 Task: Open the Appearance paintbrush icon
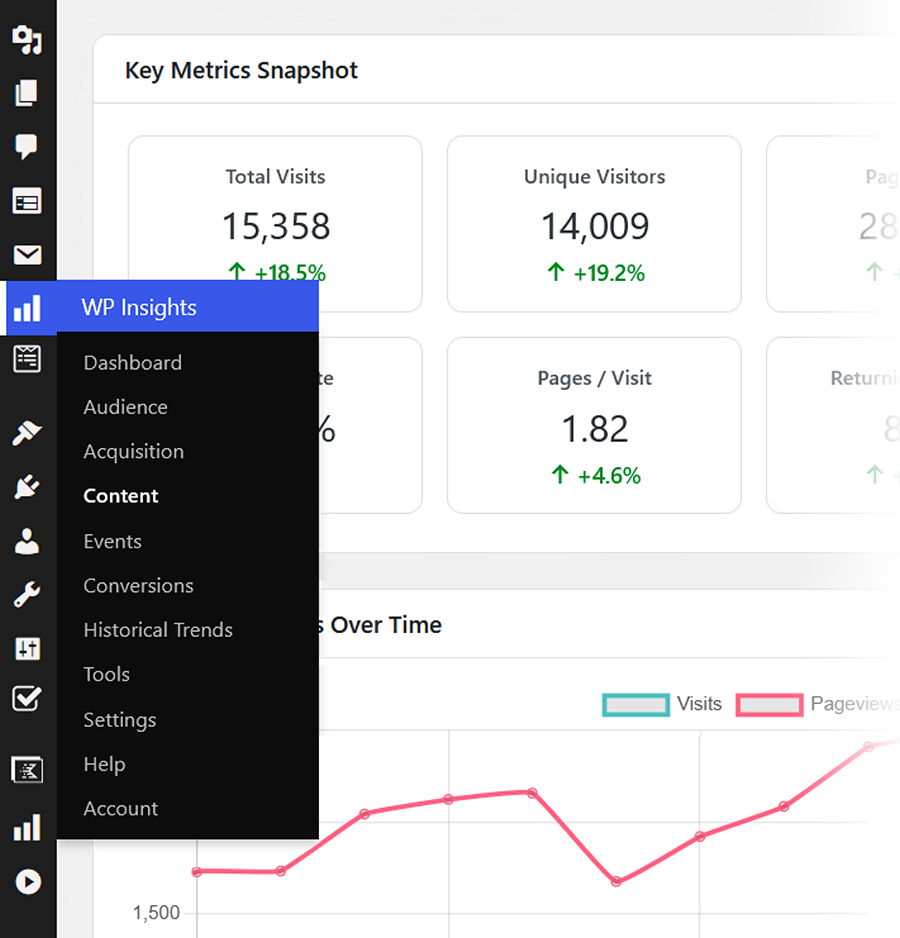(27, 433)
